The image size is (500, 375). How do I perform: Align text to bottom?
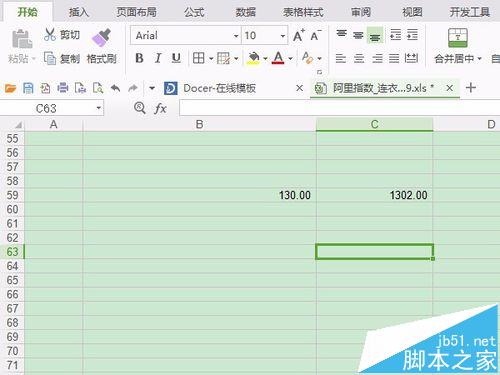pos(375,35)
